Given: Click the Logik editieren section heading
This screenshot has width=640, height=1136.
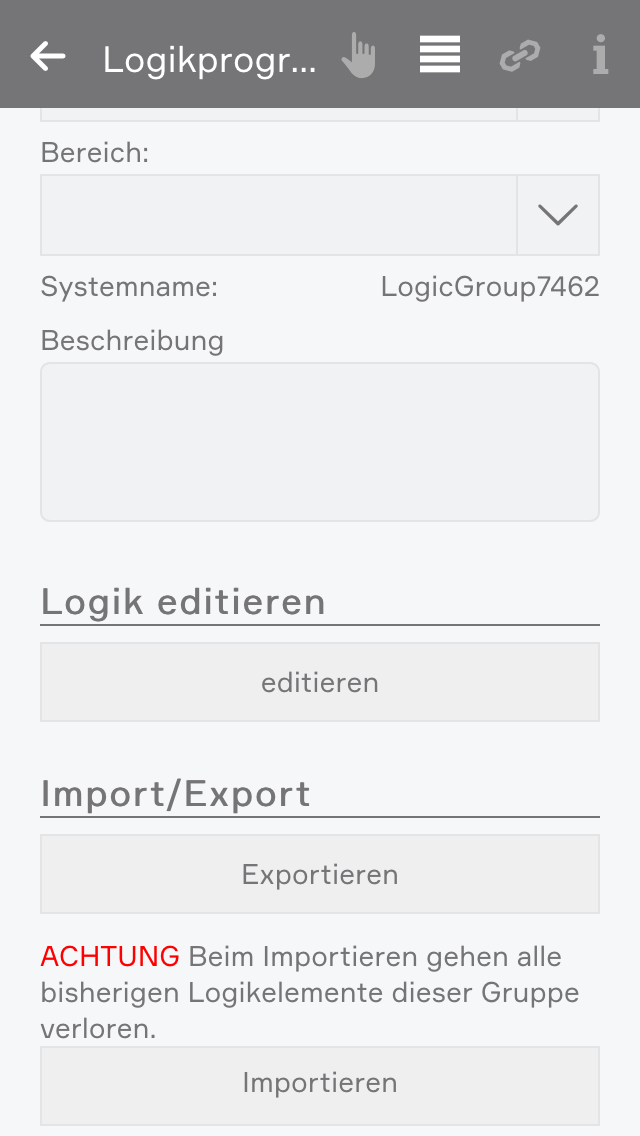Looking at the screenshot, I should pos(183,602).
